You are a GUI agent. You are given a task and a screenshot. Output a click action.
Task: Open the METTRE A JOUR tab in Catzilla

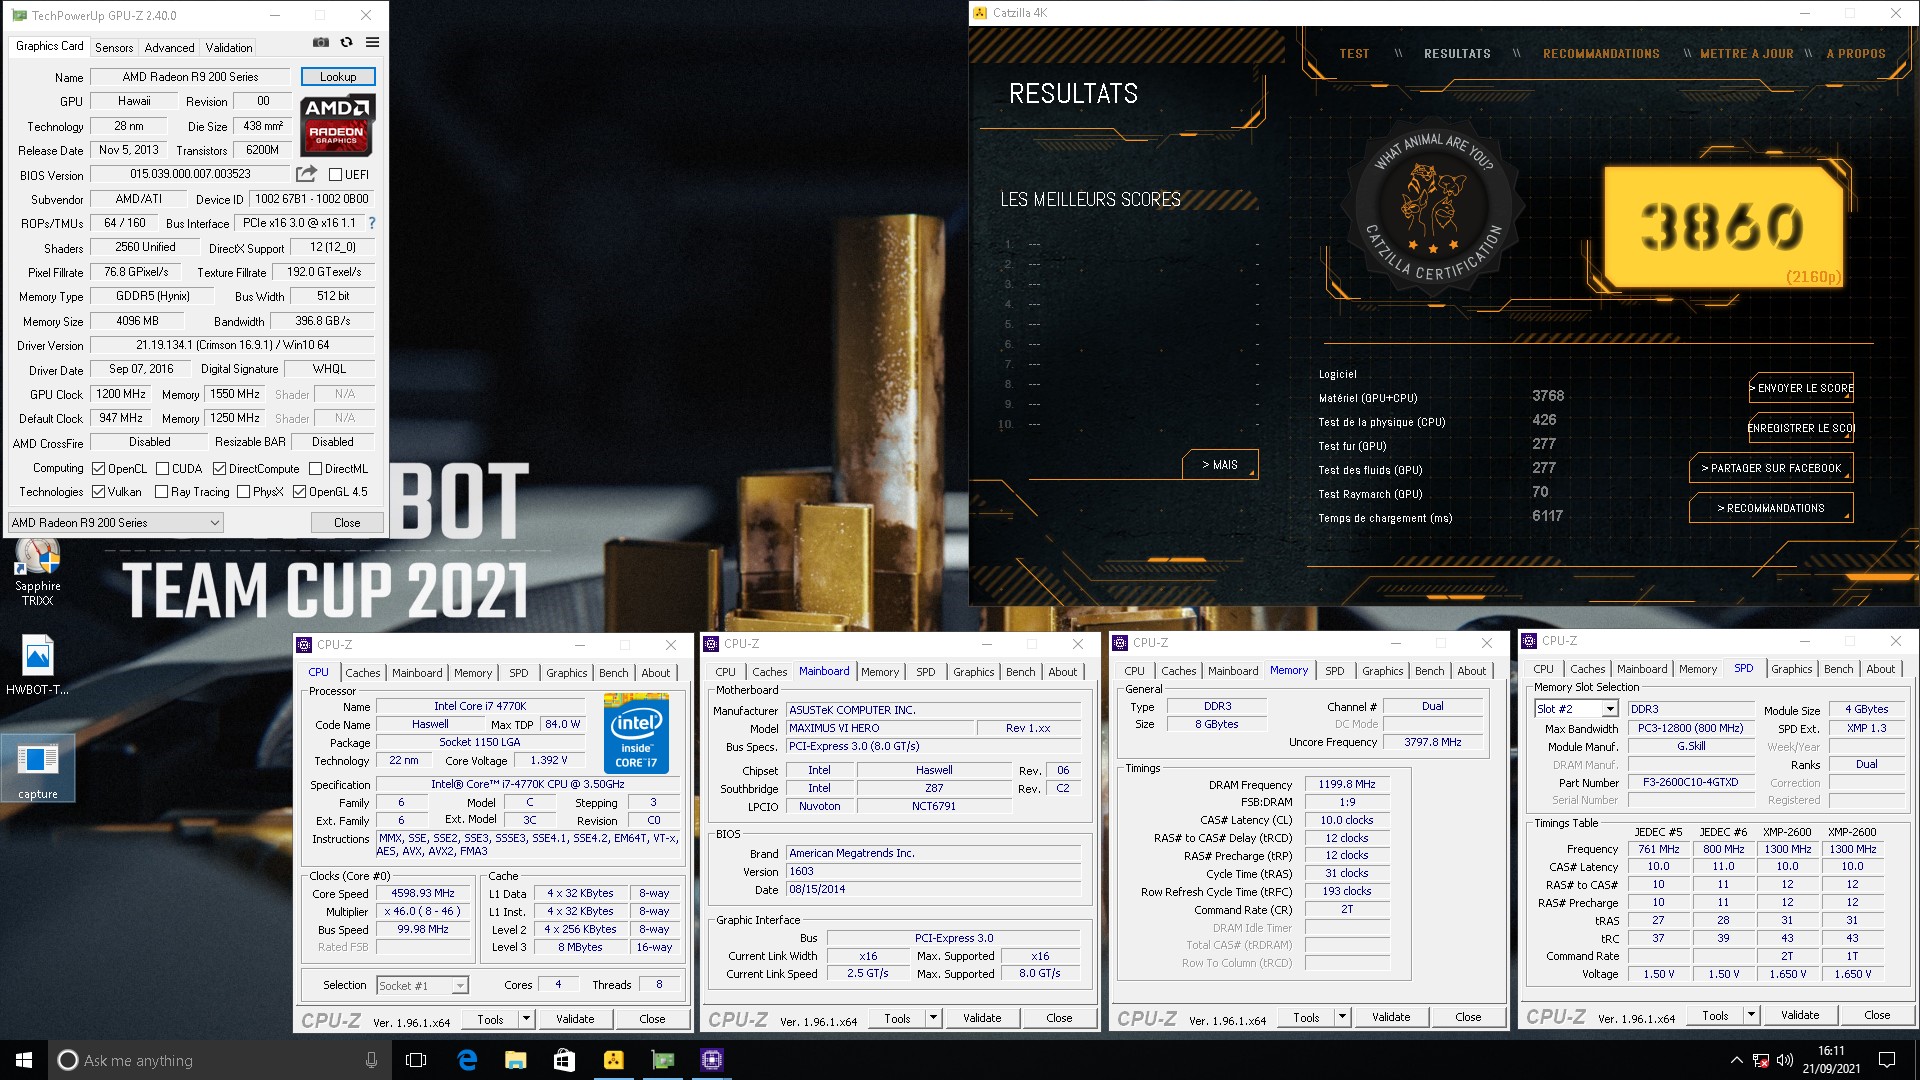point(1746,54)
